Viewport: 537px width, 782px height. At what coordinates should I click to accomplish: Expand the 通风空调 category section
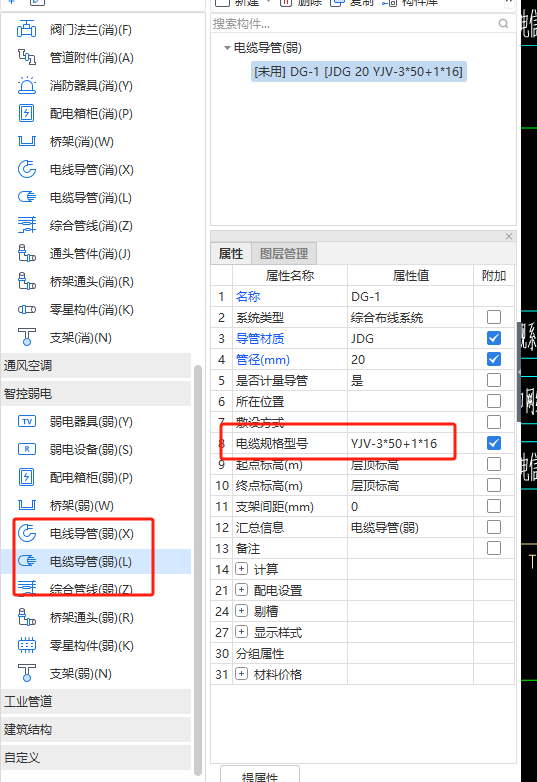96,366
